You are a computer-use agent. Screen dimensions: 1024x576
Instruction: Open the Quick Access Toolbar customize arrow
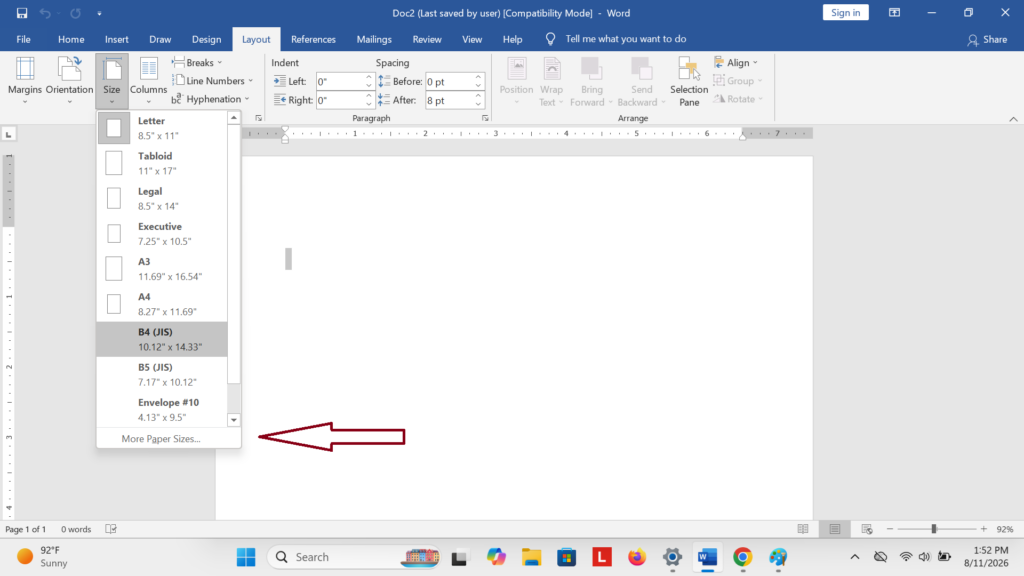(99, 13)
